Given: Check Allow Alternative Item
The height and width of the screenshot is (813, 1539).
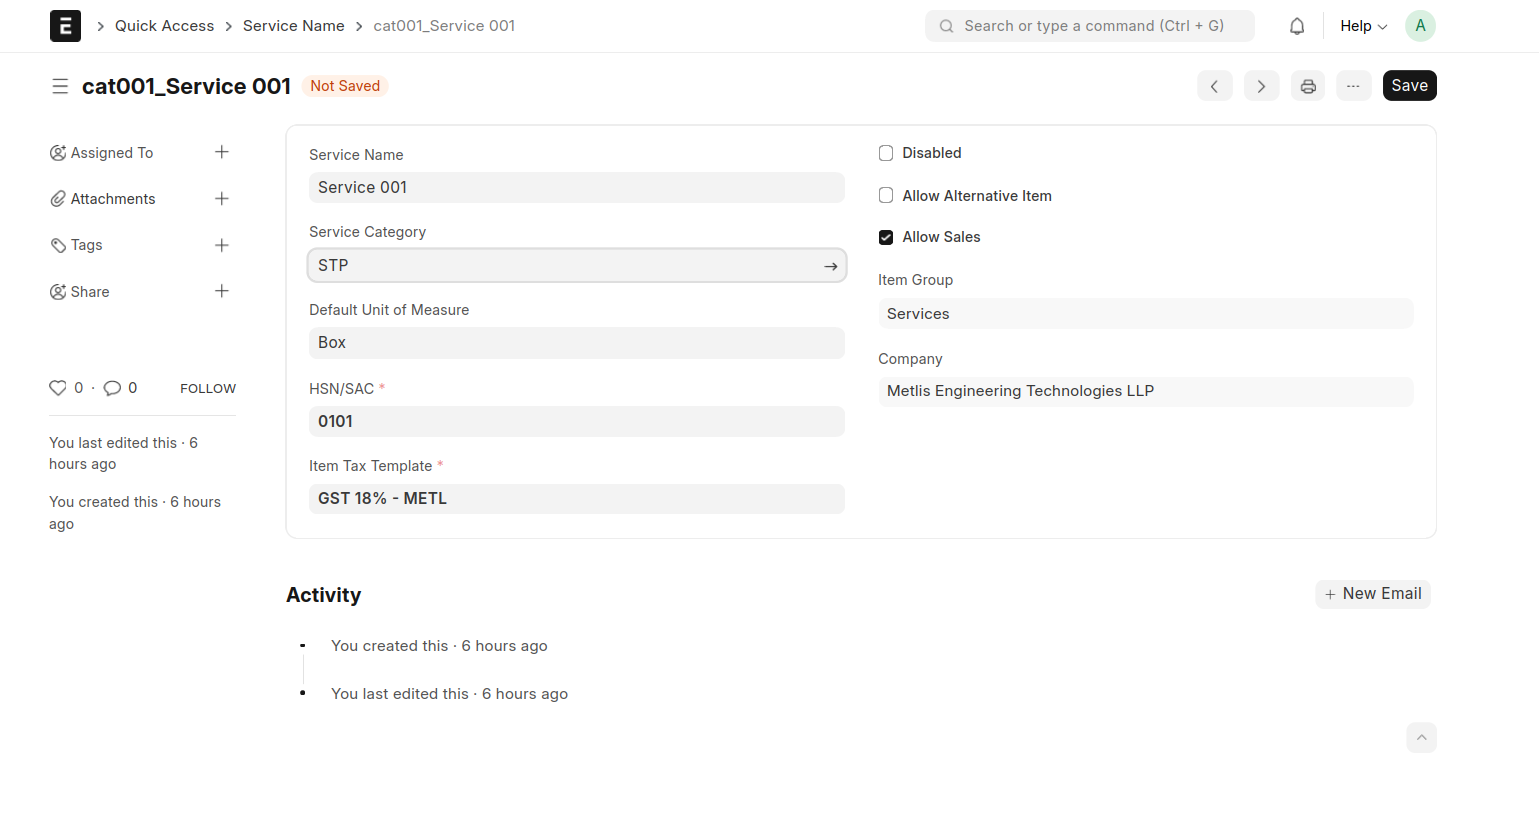Looking at the screenshot, I should point(886,196).
